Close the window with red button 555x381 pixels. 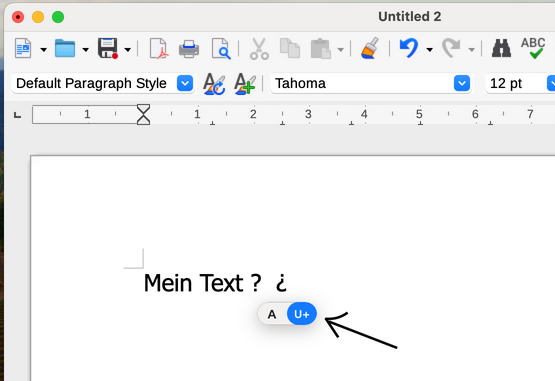18,17
